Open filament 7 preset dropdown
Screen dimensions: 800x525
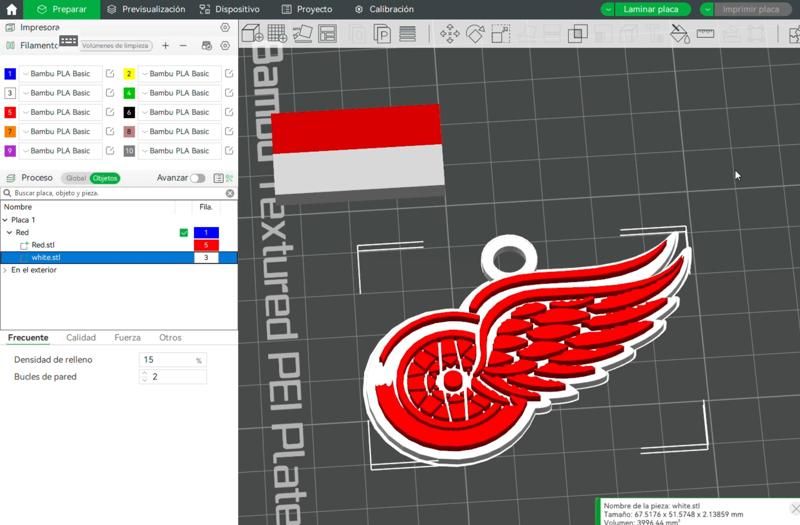point(61,132)
